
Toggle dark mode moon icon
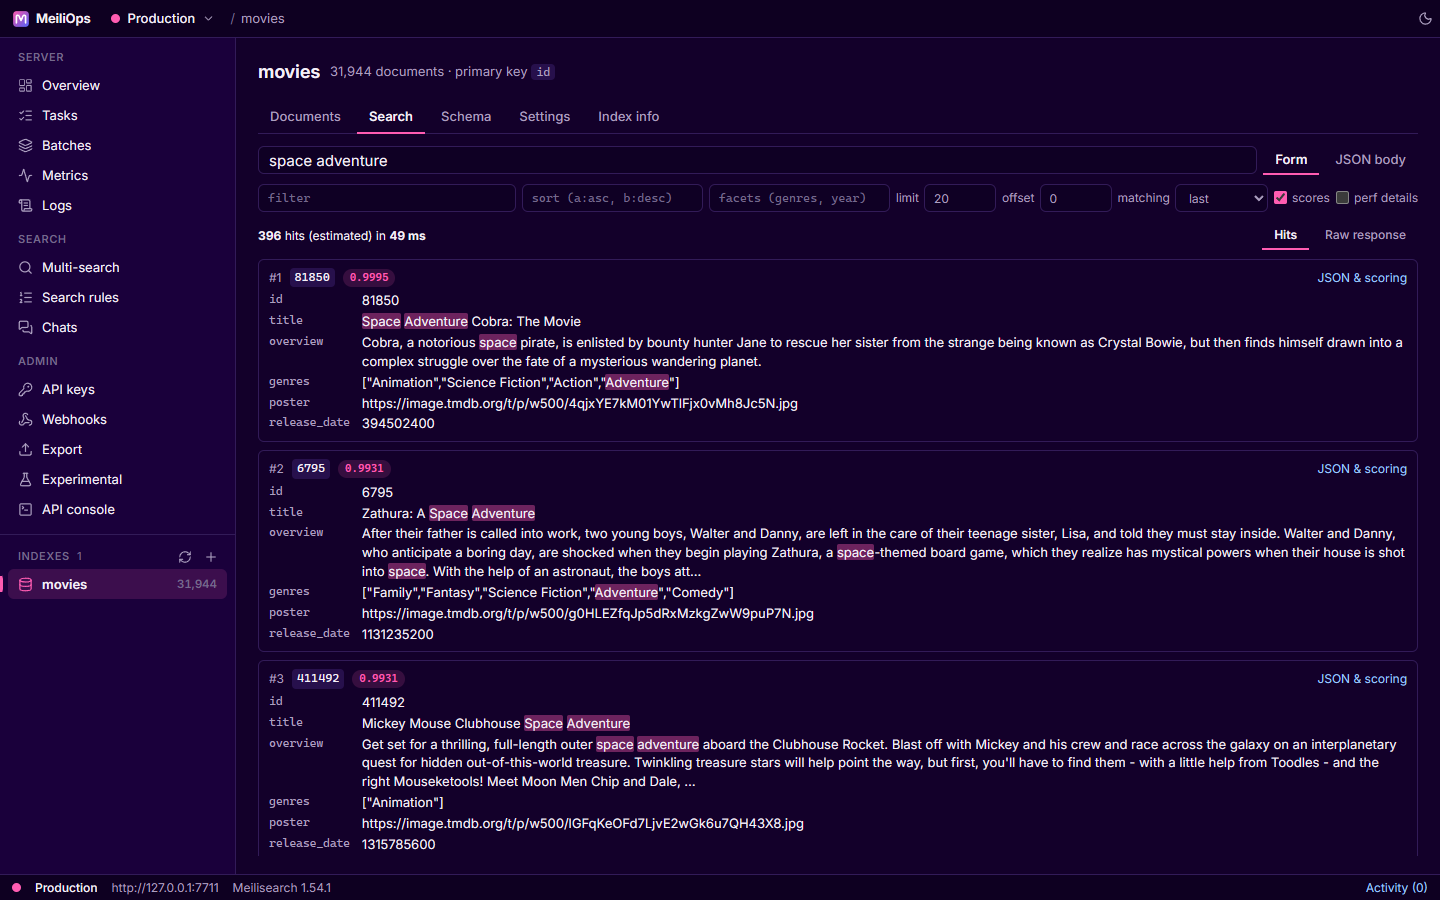[1425, 18]
